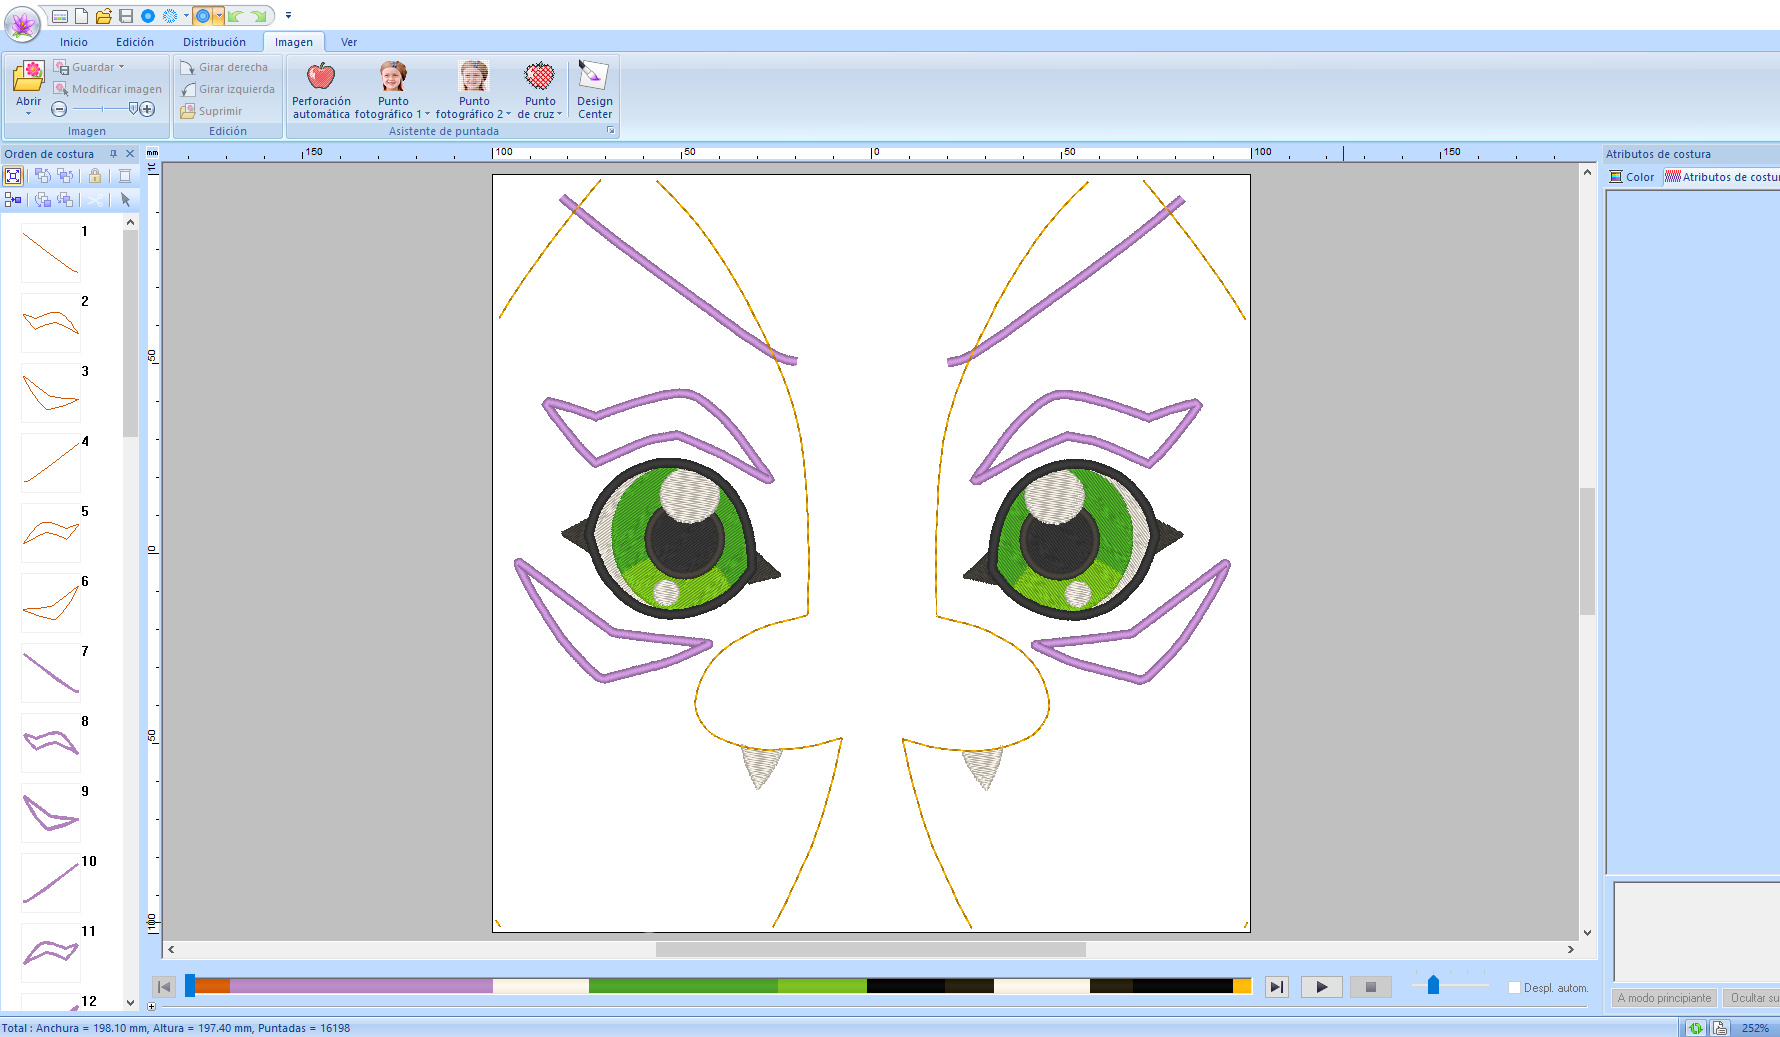Toggle the frame-fit icon in Orden de costura
Viewport: 1780px width, 1037px height.
pos(13,176)
